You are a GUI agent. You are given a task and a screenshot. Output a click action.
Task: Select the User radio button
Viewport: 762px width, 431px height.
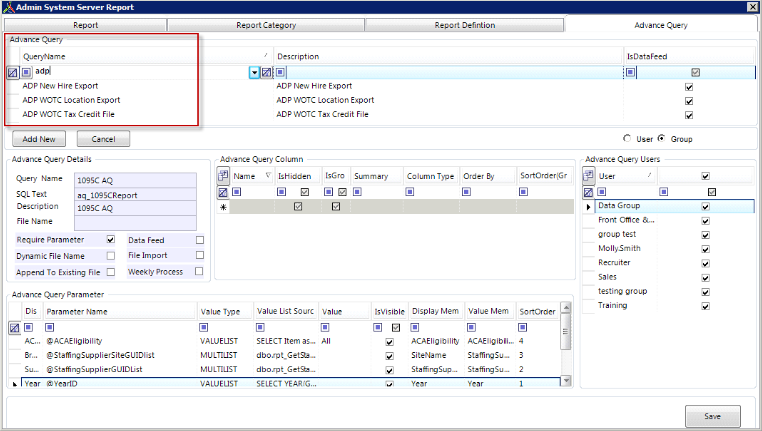627,138
